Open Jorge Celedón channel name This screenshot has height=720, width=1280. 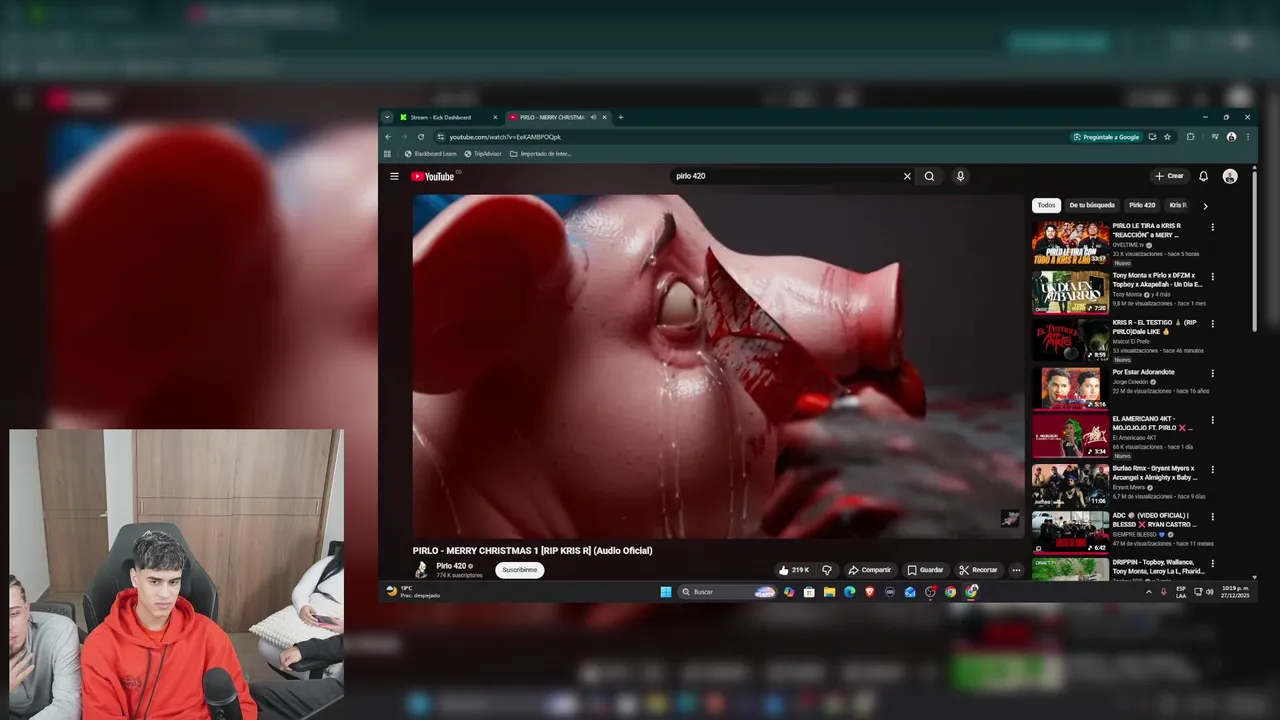point(1130,382)
